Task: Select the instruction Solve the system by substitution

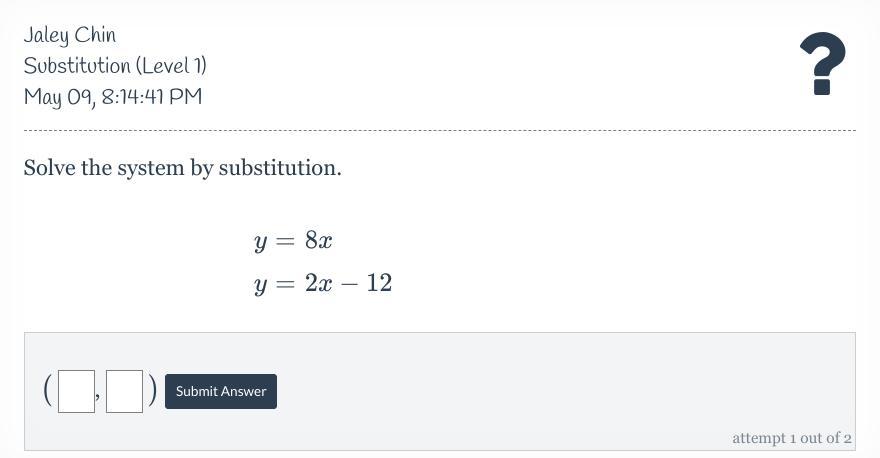Action: (x=182, y=168)
